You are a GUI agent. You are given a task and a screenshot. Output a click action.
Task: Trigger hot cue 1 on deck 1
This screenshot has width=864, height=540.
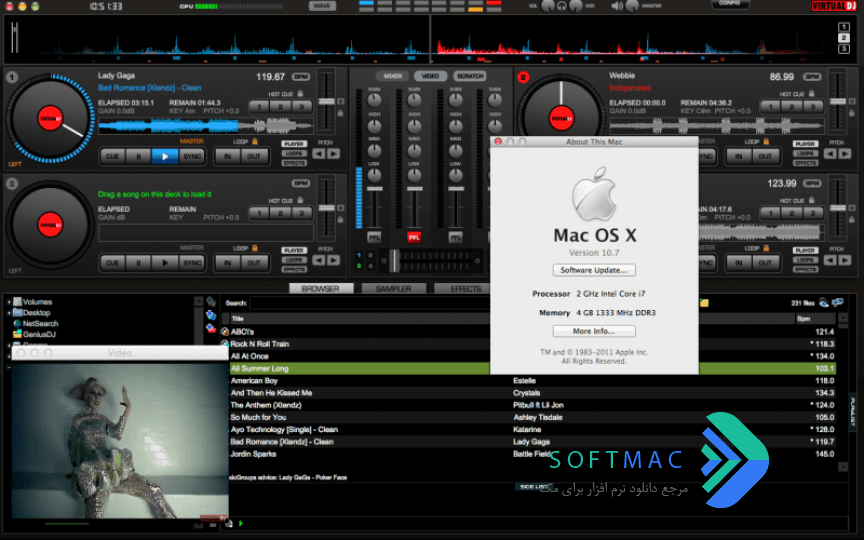point(259,106)
